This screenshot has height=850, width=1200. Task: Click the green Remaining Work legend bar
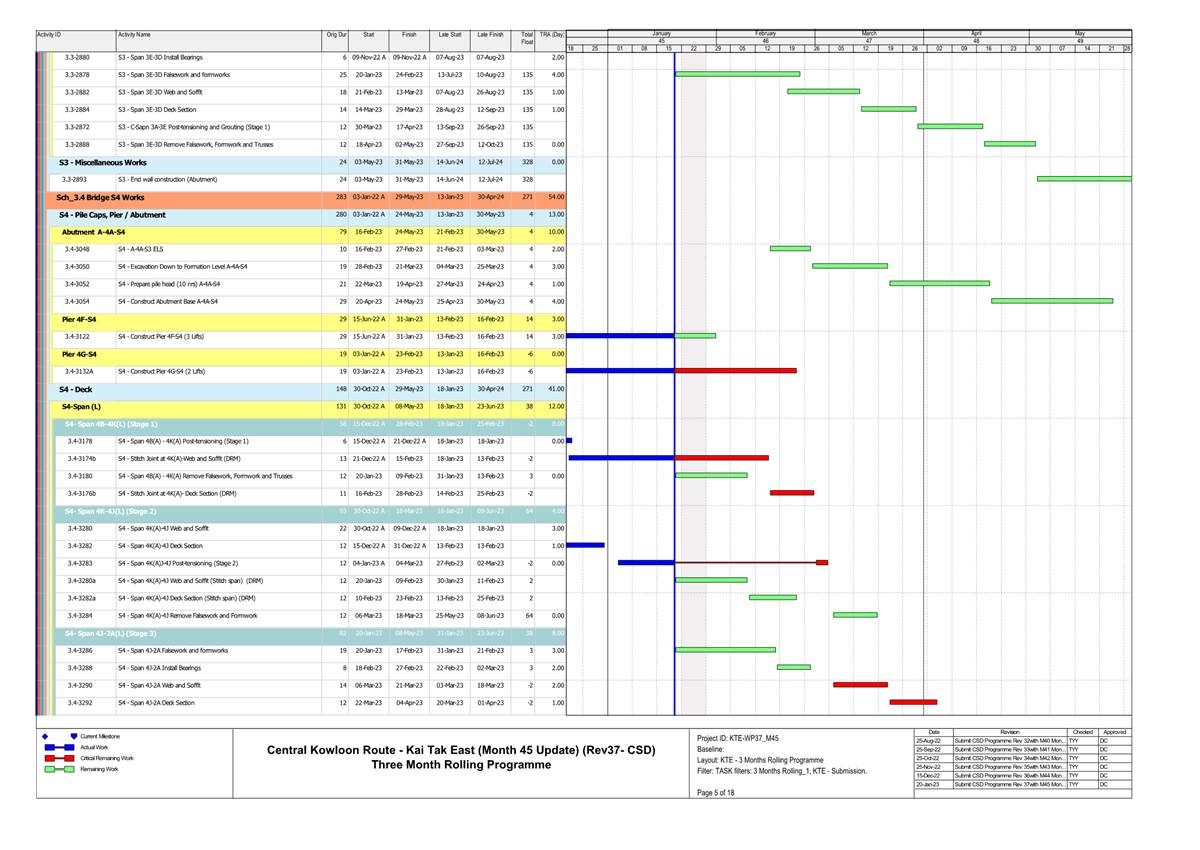(x=56, y=769)
